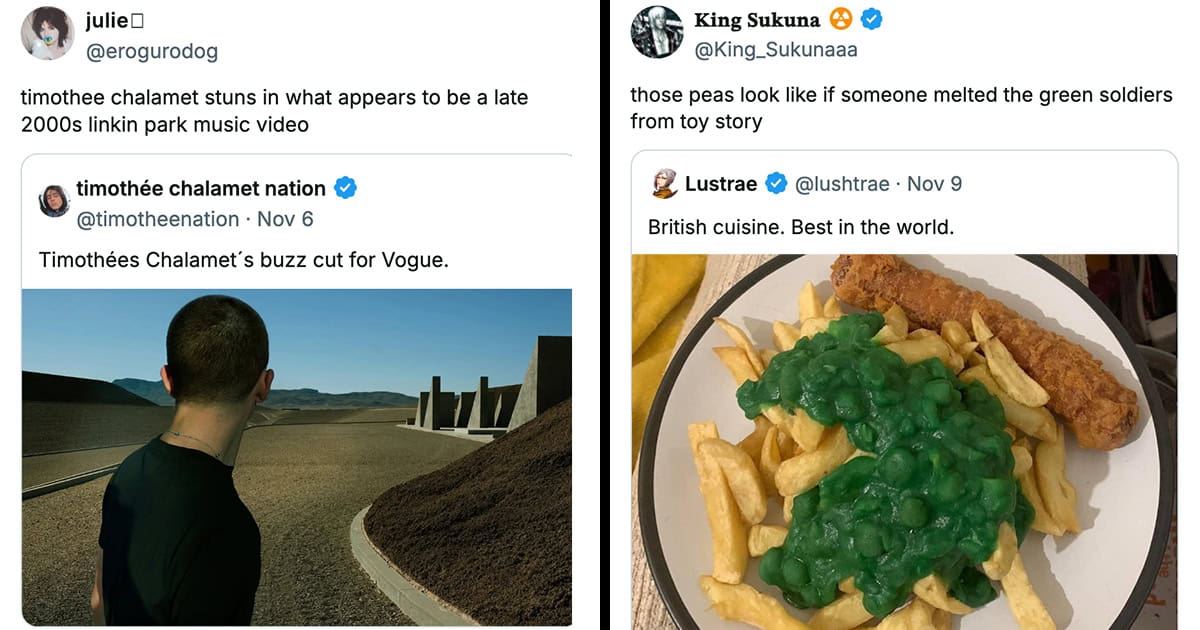
Task: Open the buzz cut desert photo
Action: [296, 457]
